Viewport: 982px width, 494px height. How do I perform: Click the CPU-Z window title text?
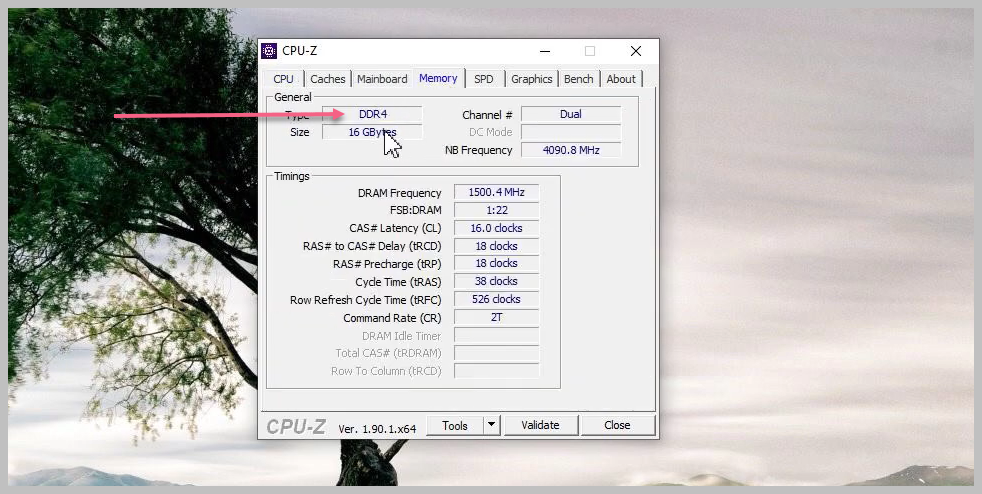(x=299, y=51)
